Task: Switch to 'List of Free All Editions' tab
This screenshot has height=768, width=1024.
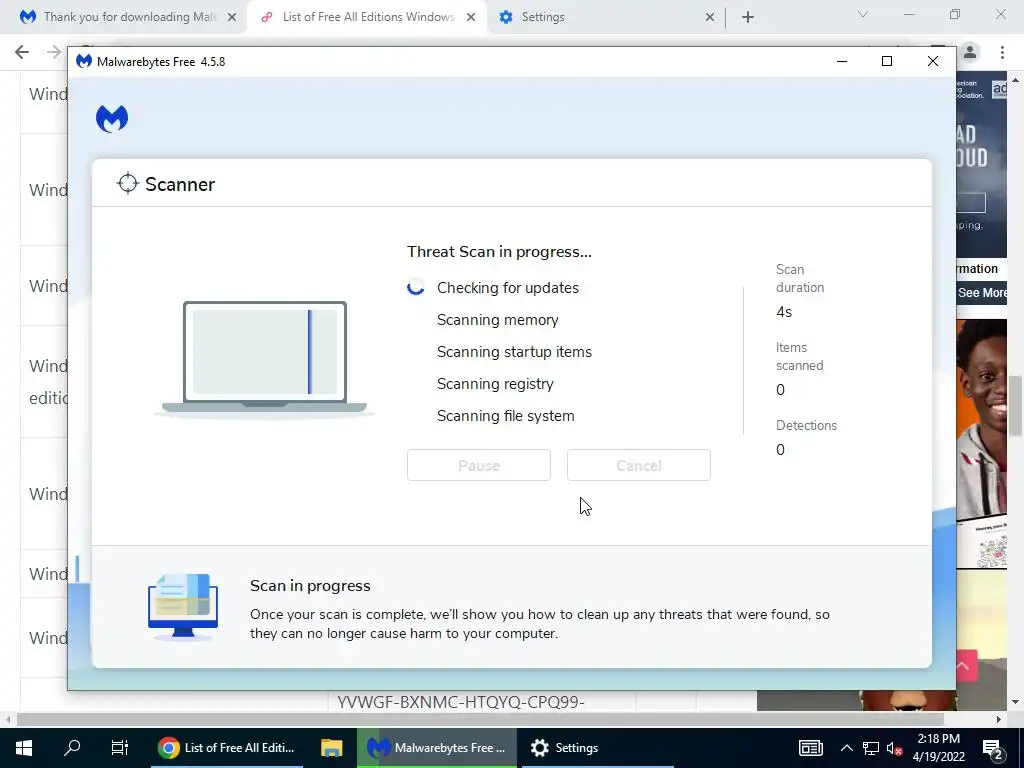Action: coord(368,17)
